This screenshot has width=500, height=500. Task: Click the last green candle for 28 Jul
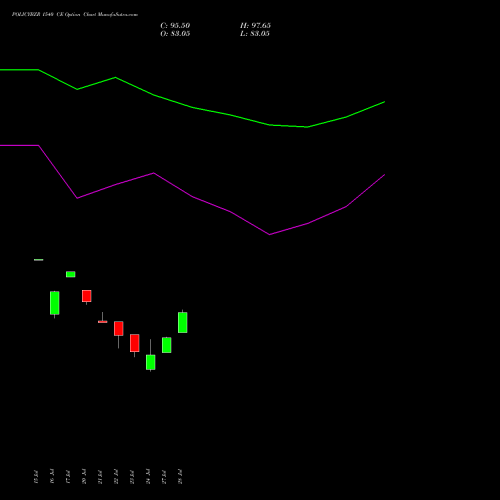(183, 322)
